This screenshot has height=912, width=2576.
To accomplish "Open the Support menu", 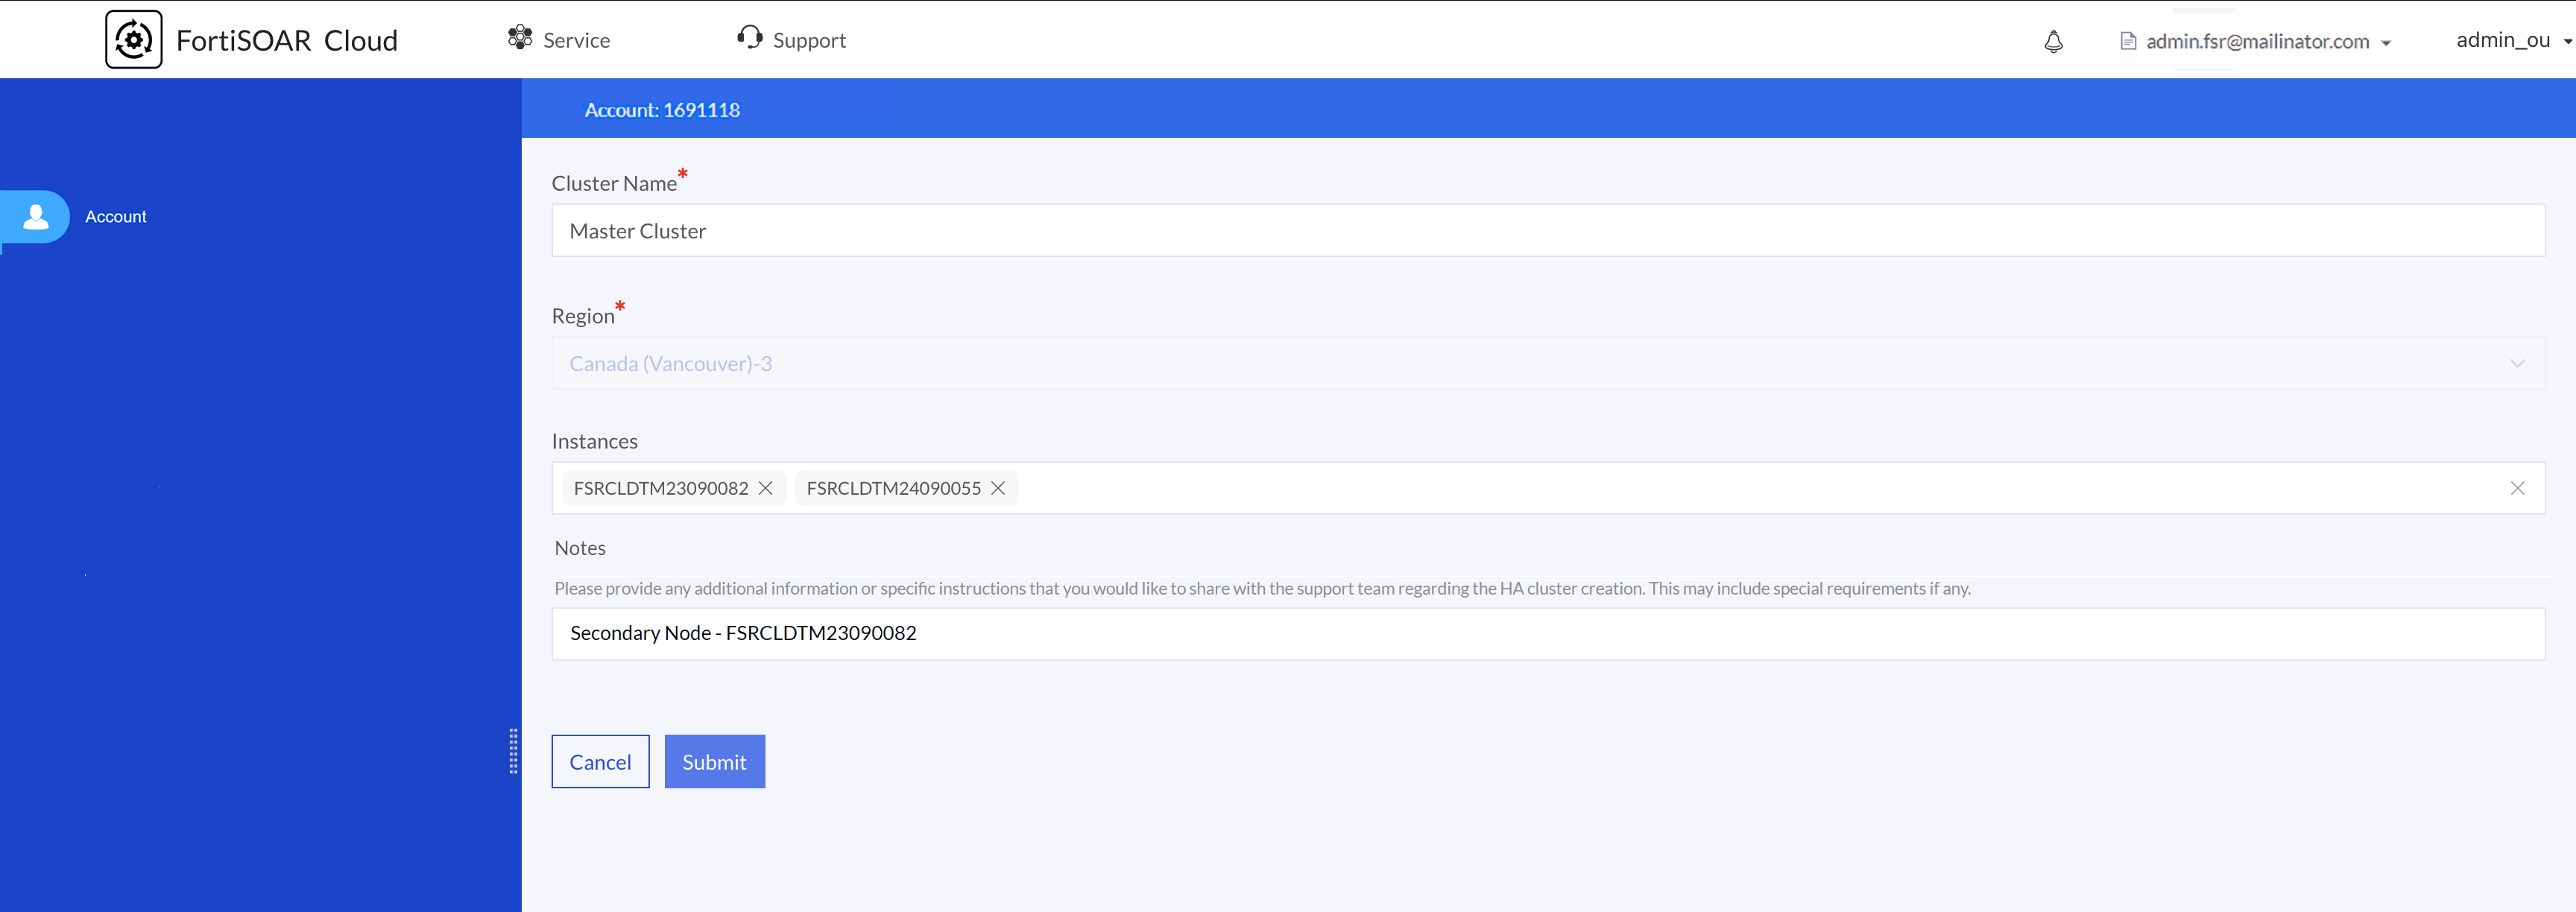I will click(x=808, y=40).
